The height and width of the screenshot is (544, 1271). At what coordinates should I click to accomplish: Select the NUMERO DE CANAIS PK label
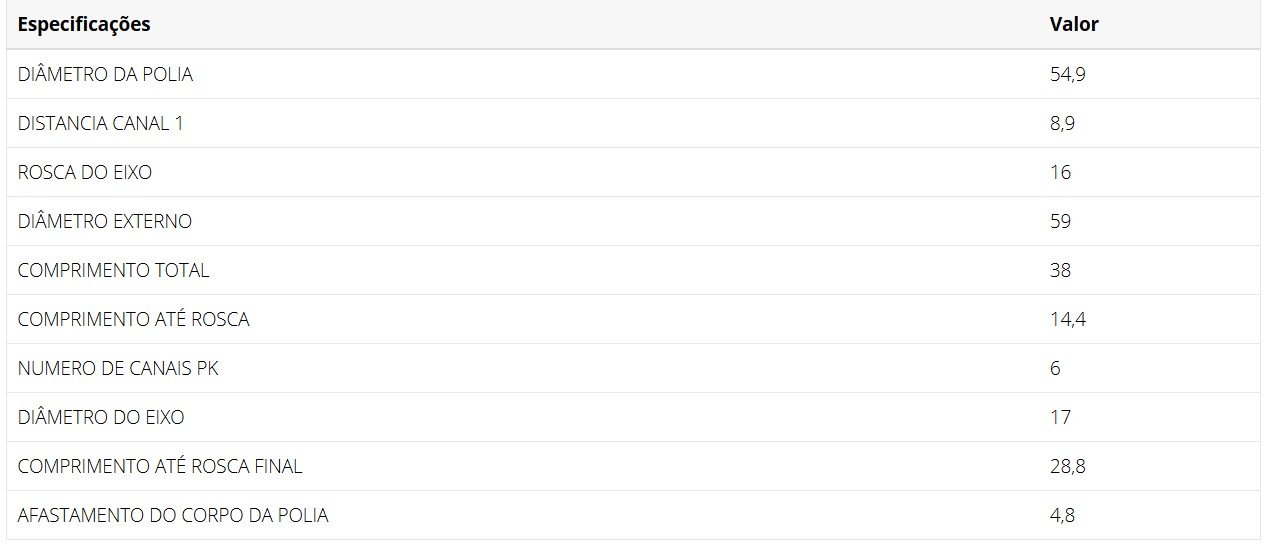(x=118, y=369)
